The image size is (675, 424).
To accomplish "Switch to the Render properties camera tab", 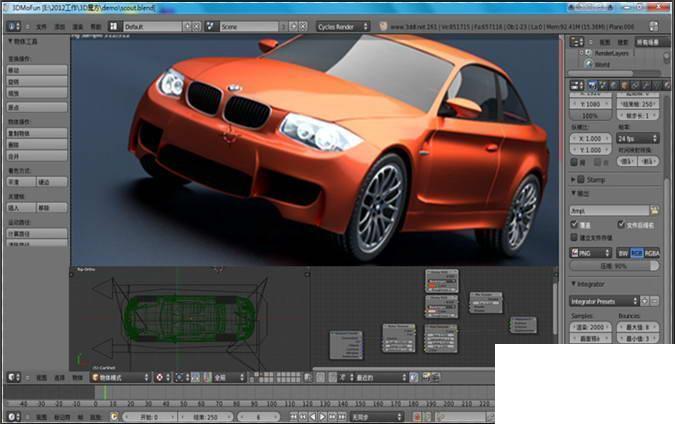I will coord(593,86).
